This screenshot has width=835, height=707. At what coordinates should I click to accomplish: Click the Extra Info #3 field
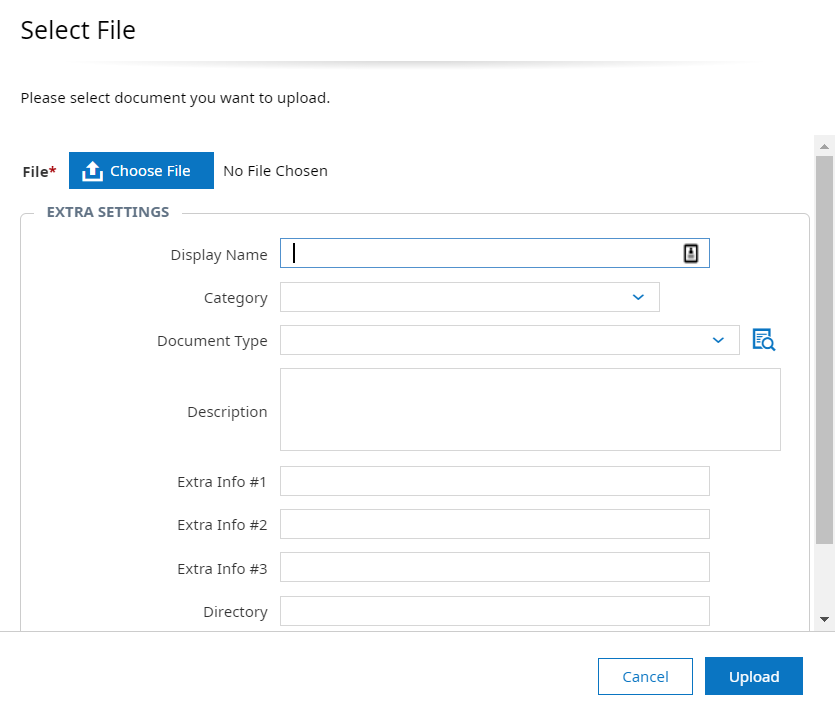(x=494, y=567)
